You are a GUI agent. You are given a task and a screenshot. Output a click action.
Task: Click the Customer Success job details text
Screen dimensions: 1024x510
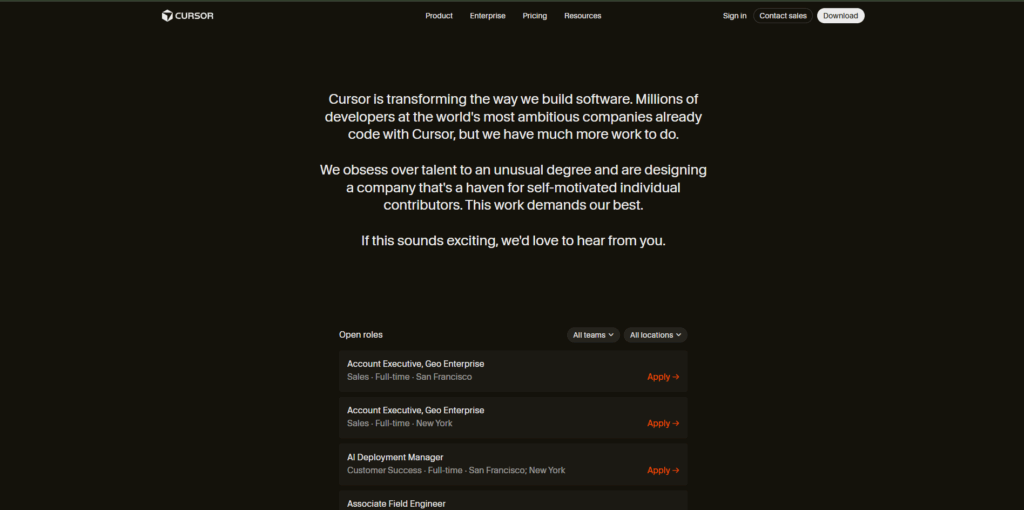[x=456, y=470]
